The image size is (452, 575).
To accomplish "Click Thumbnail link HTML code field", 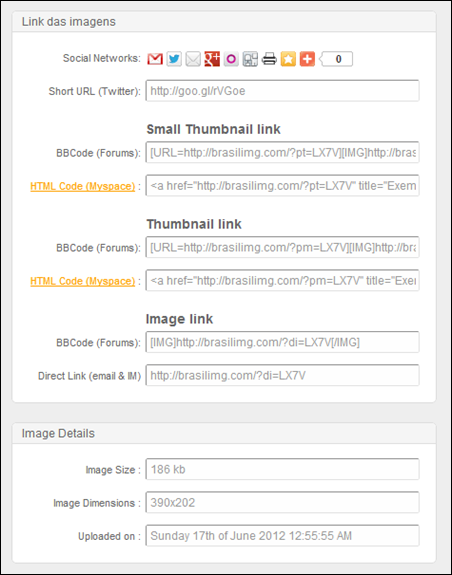I will click(282, 281).
